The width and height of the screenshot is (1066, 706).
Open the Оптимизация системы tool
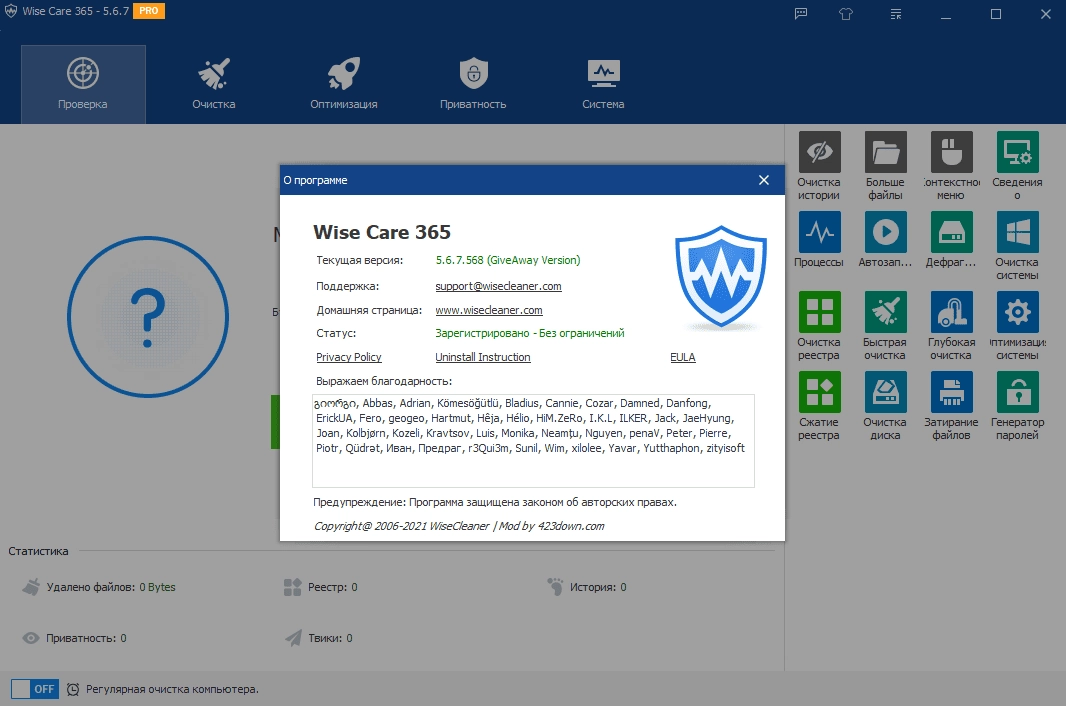click(x=1017, y=326)
